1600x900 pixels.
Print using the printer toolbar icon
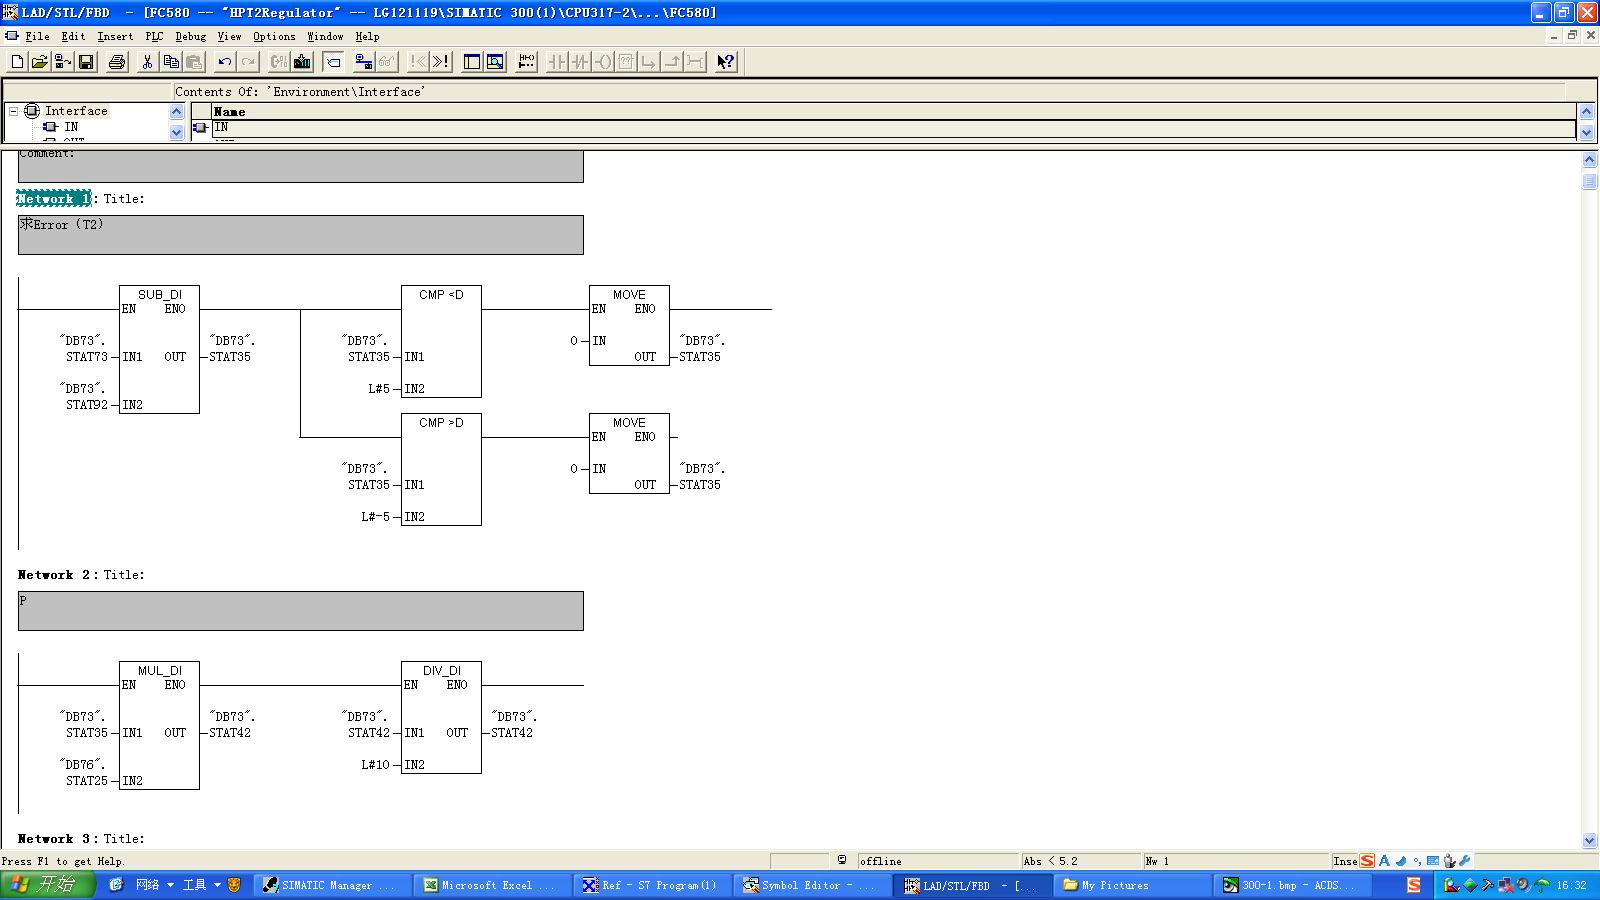pyautogui.click(x=117, y=62)
